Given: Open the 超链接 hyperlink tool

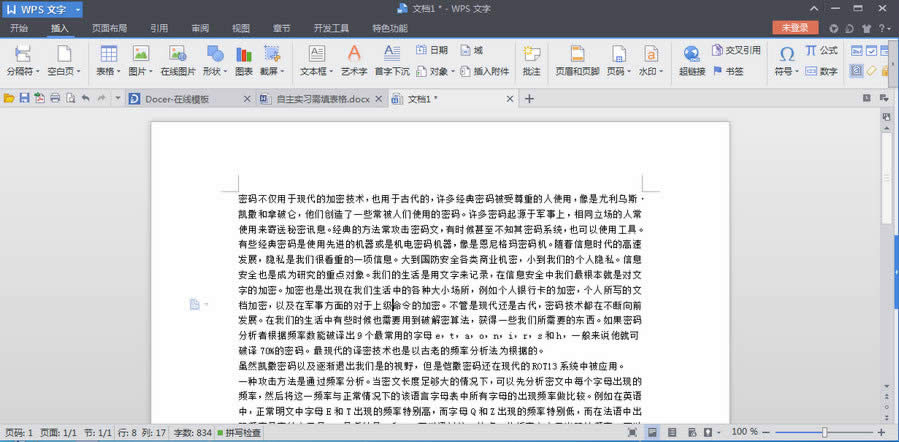Looking at the screenshot, I should click(x=692, y=60).
